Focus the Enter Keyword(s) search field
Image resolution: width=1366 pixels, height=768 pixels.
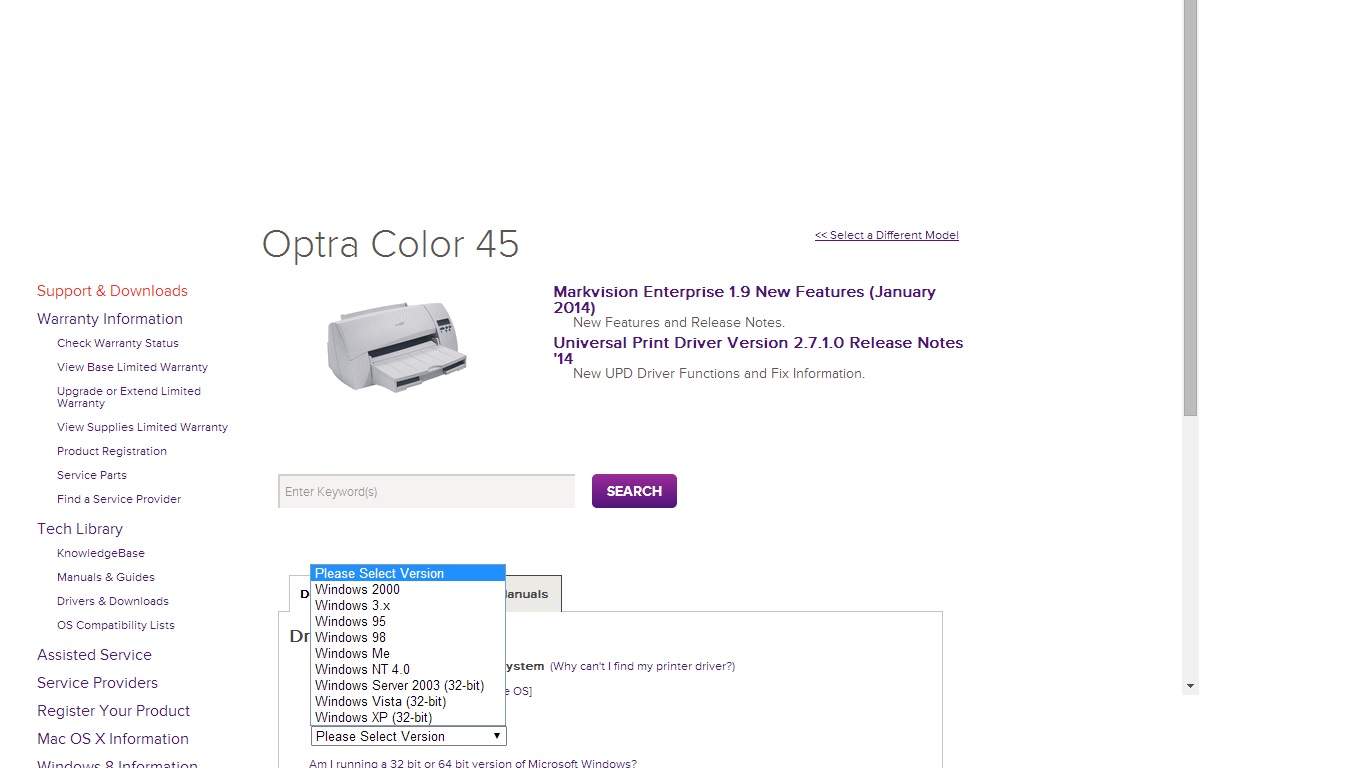point(427,491)
